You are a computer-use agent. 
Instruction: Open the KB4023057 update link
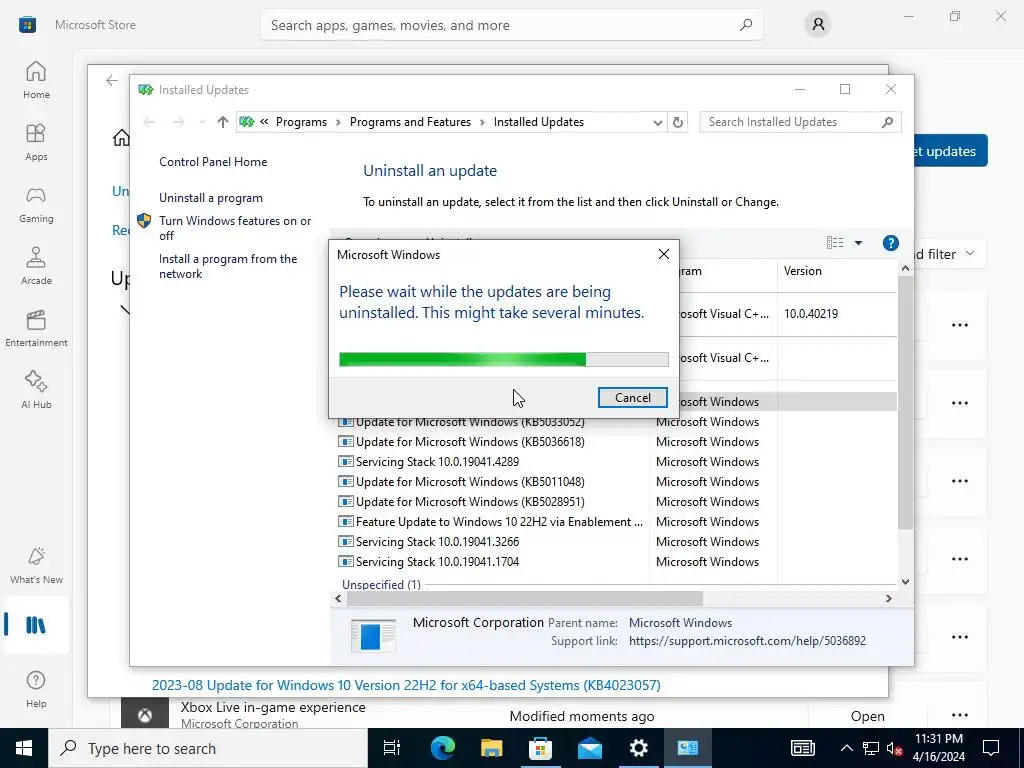(x=406, y=685)
